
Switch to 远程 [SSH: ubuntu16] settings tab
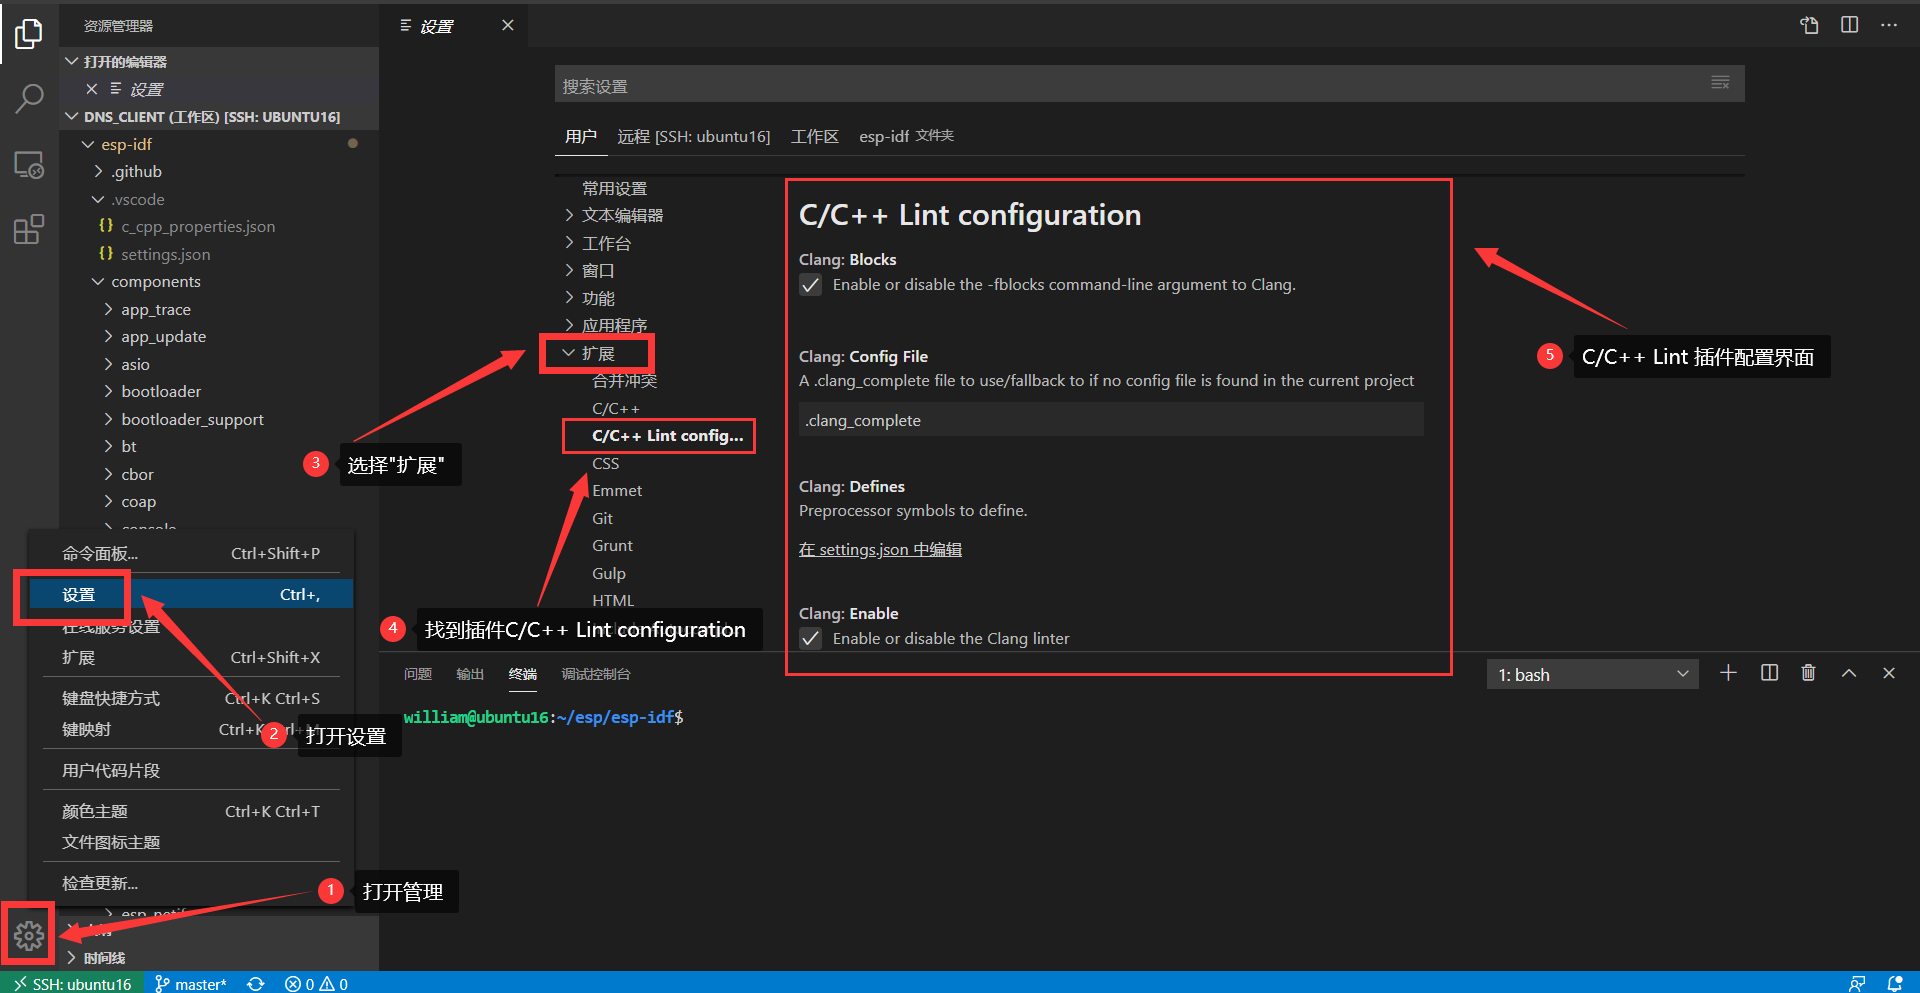[694, 137]
